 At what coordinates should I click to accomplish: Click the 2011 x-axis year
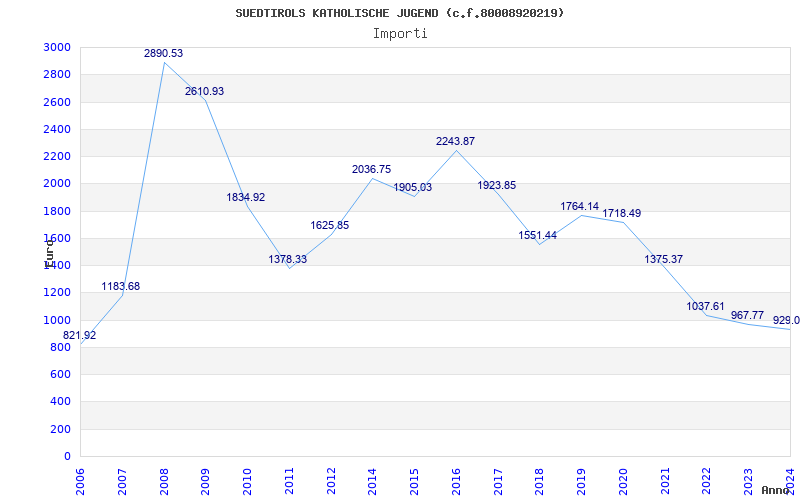tap(289, 481)
